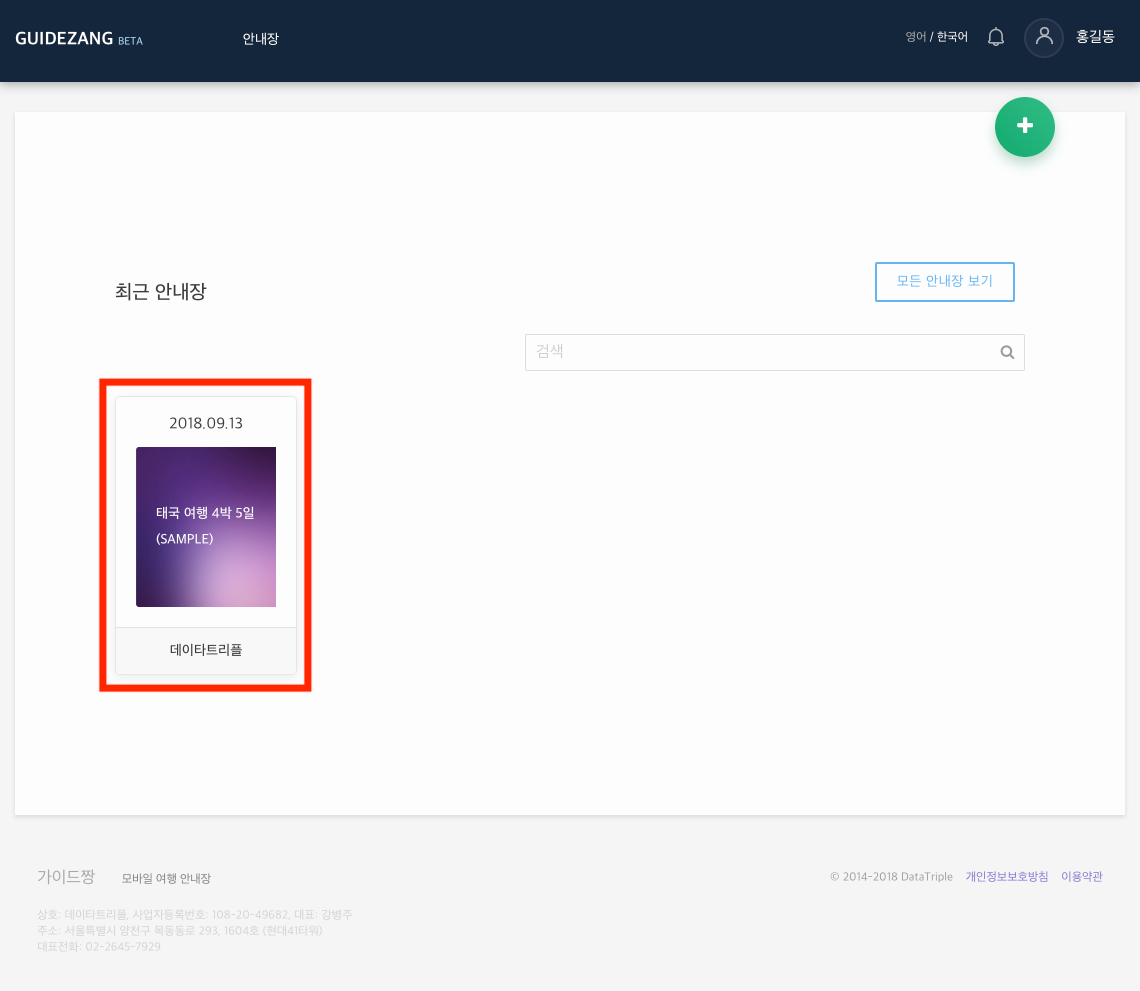Screen dimensions: 1140x991
Task: Focus the 검색 search field
Action: click(x=774, y=353)
